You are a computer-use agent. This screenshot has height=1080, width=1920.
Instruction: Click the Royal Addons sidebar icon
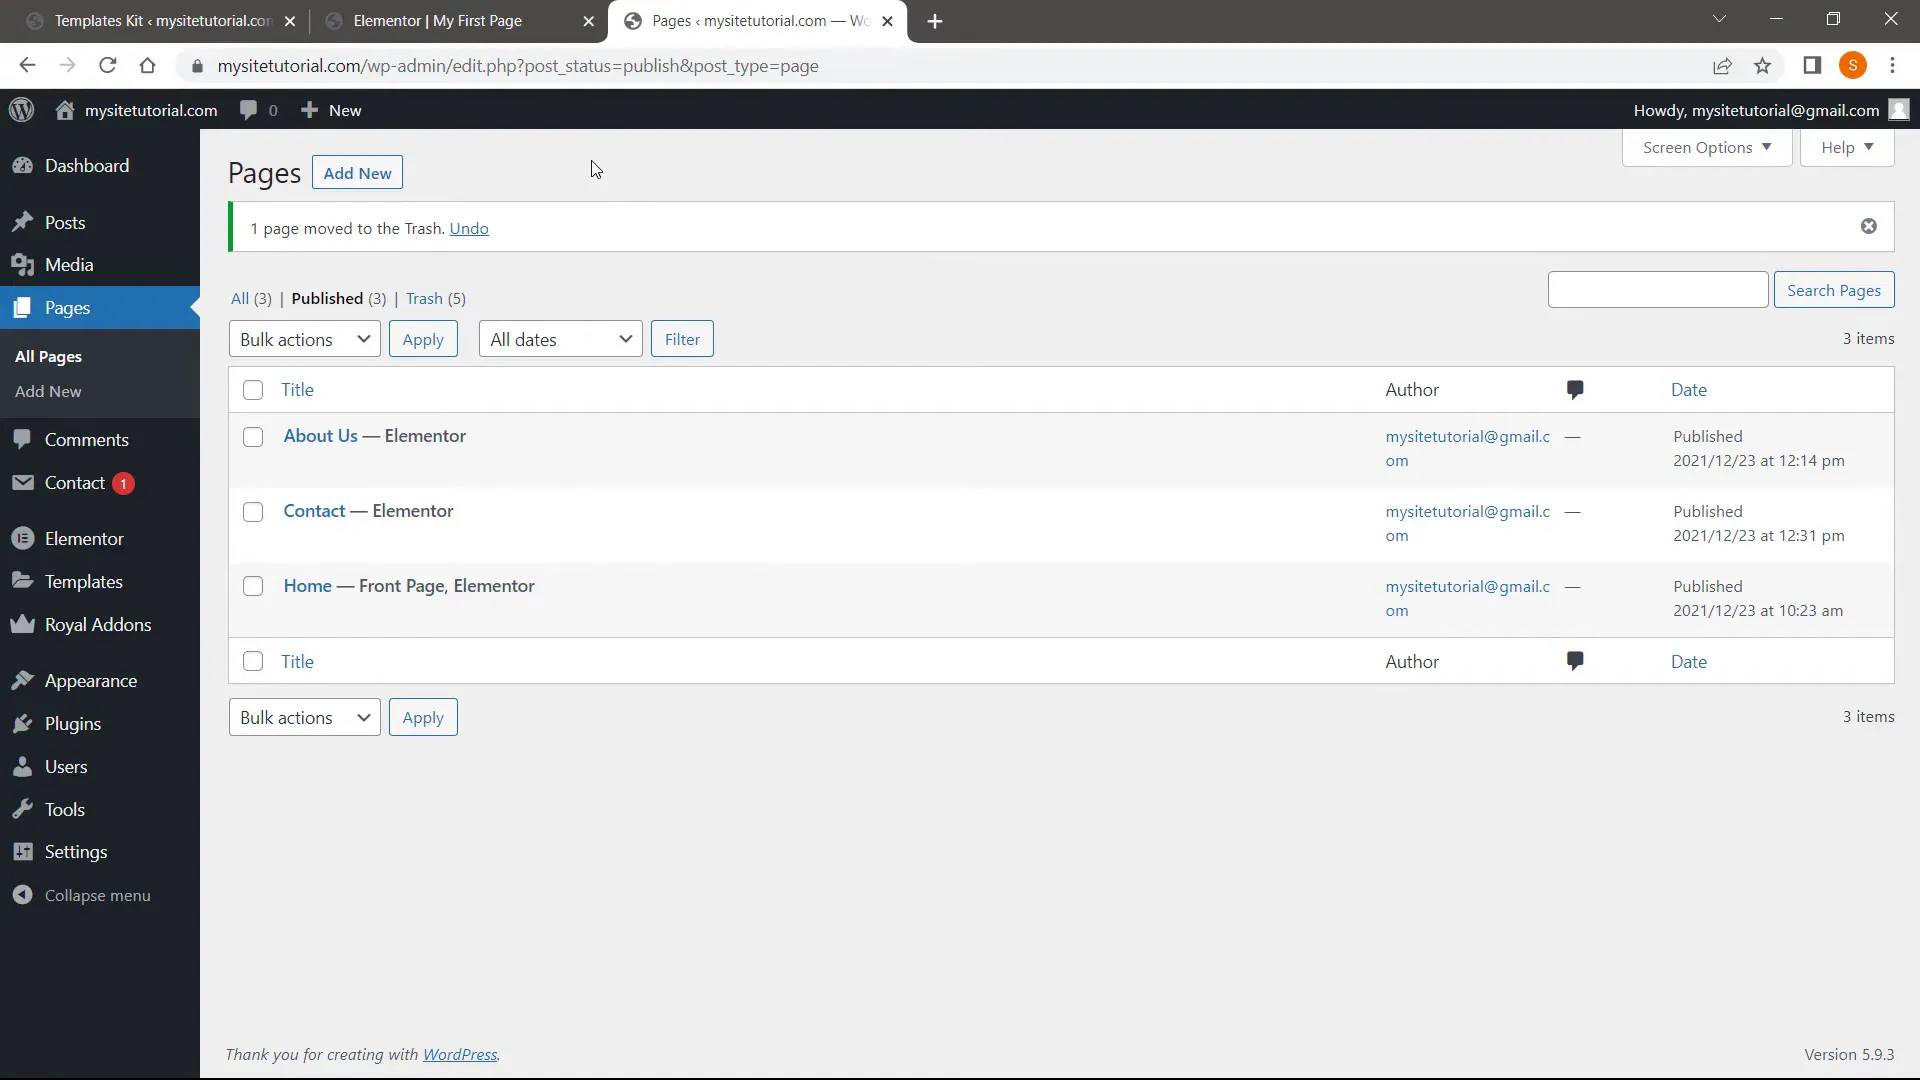[x=22, y=624]
